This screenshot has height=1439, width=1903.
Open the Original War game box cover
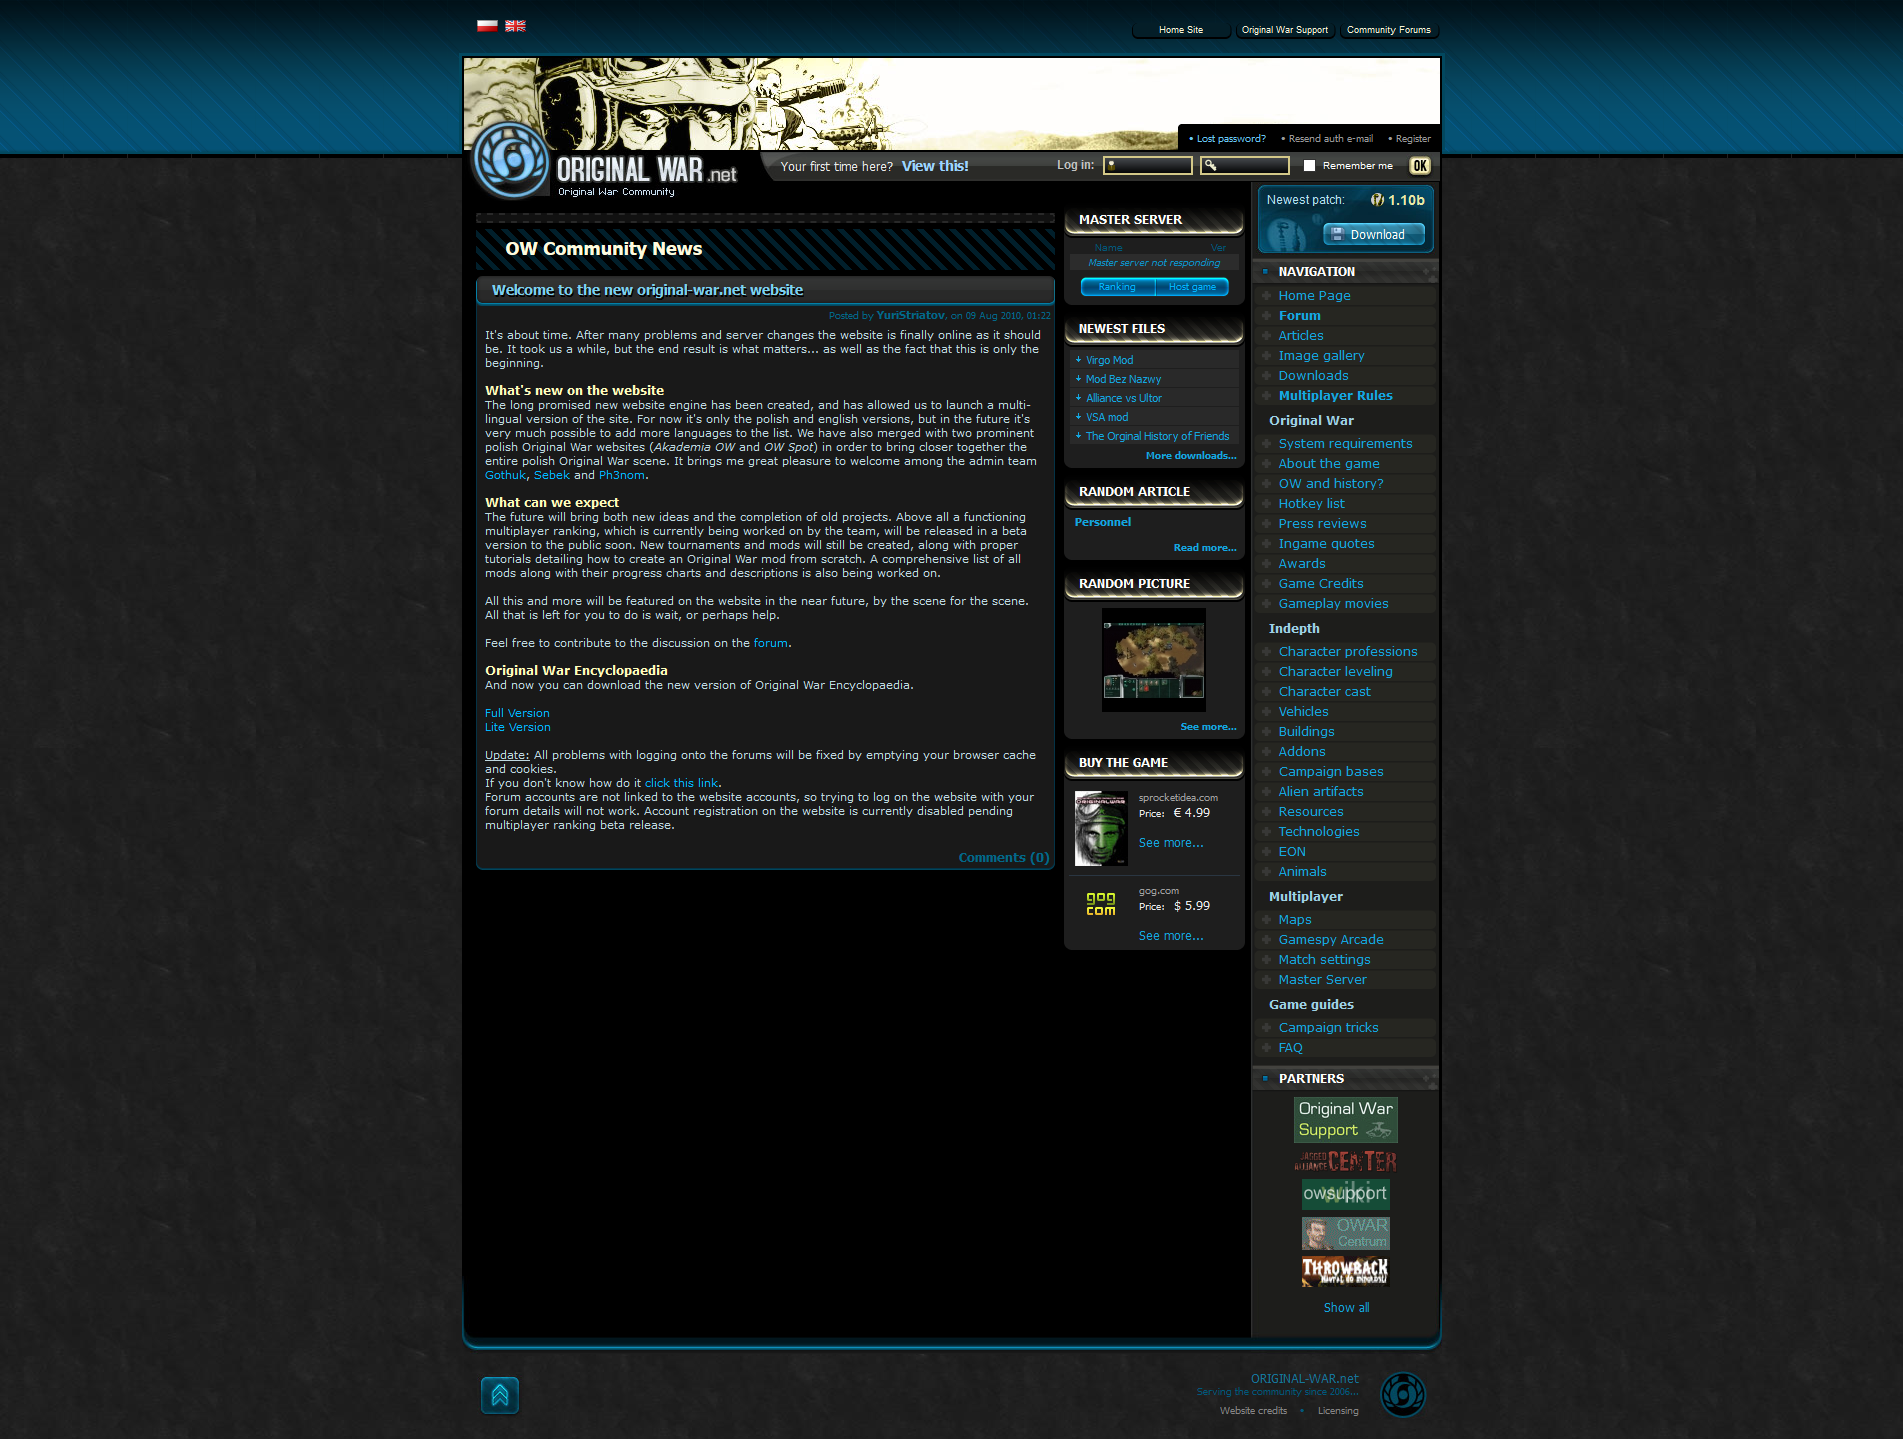point(1101,829)
